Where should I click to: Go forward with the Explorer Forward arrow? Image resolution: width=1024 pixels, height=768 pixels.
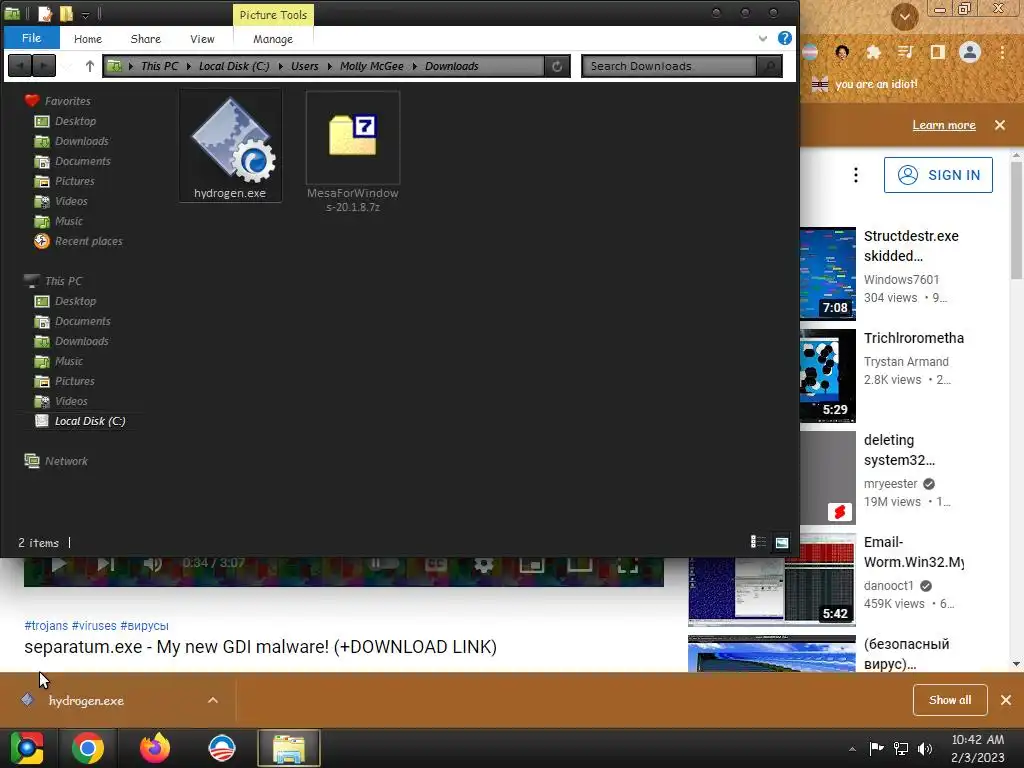pos(44,66)
